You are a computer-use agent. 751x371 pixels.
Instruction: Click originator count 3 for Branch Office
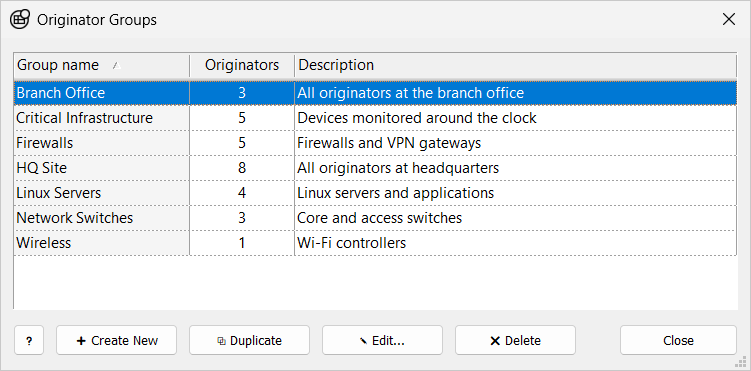(x=242, y=93)
